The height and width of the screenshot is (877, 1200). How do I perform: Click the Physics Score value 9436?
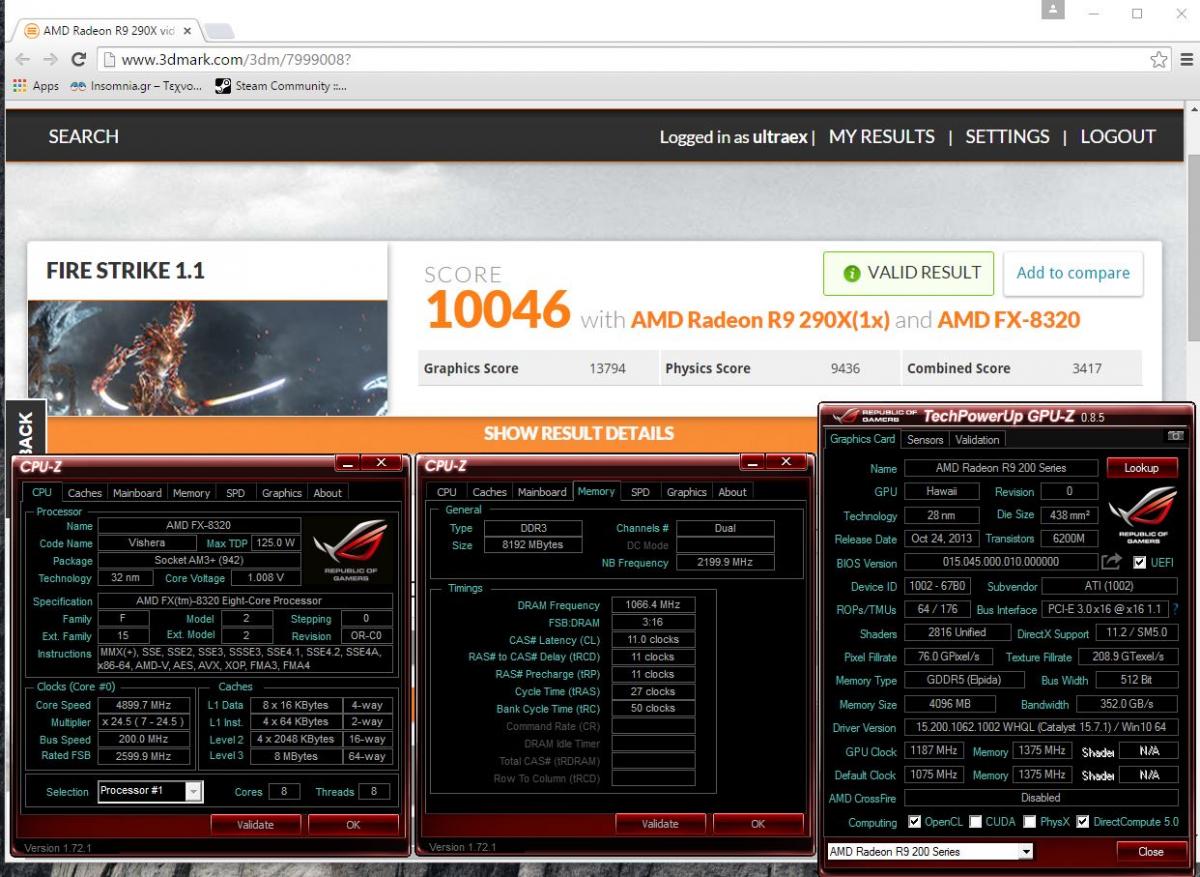coord(845,368)
